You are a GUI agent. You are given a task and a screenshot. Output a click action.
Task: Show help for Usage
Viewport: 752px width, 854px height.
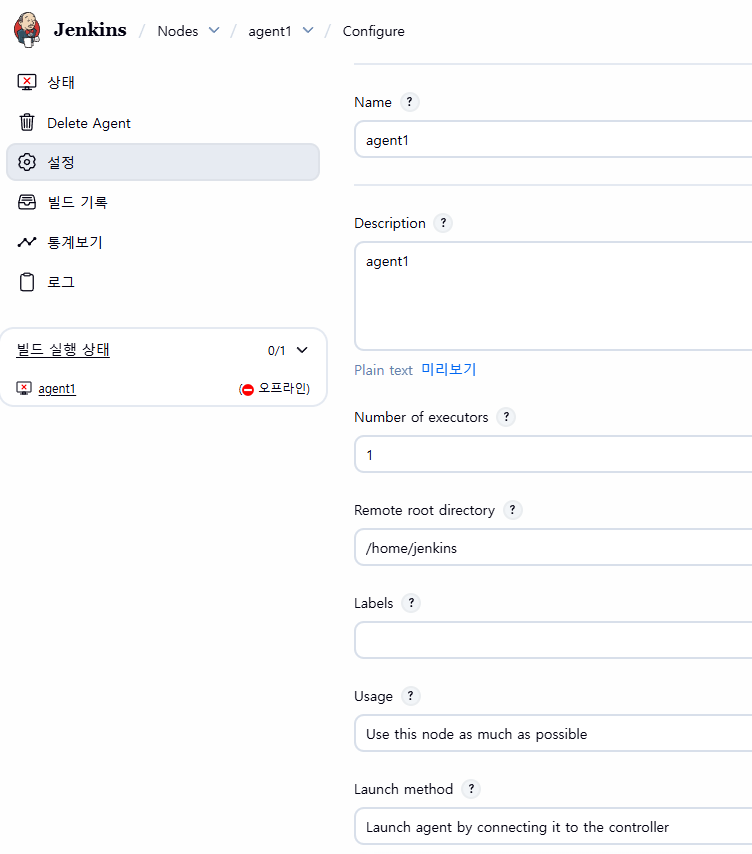pos(411,696)
